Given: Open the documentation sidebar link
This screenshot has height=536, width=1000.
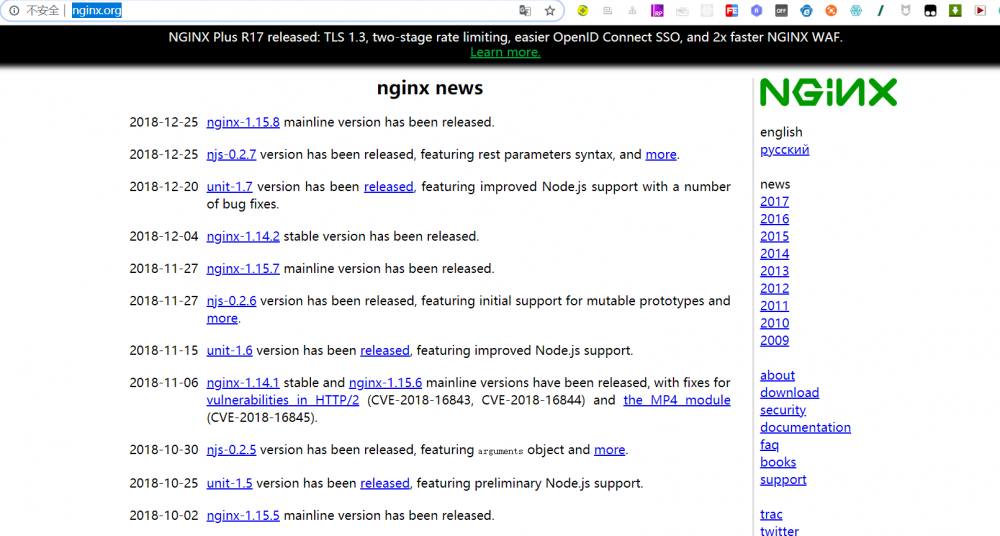Looking at the screenshot, I should (x=805, y=428).
